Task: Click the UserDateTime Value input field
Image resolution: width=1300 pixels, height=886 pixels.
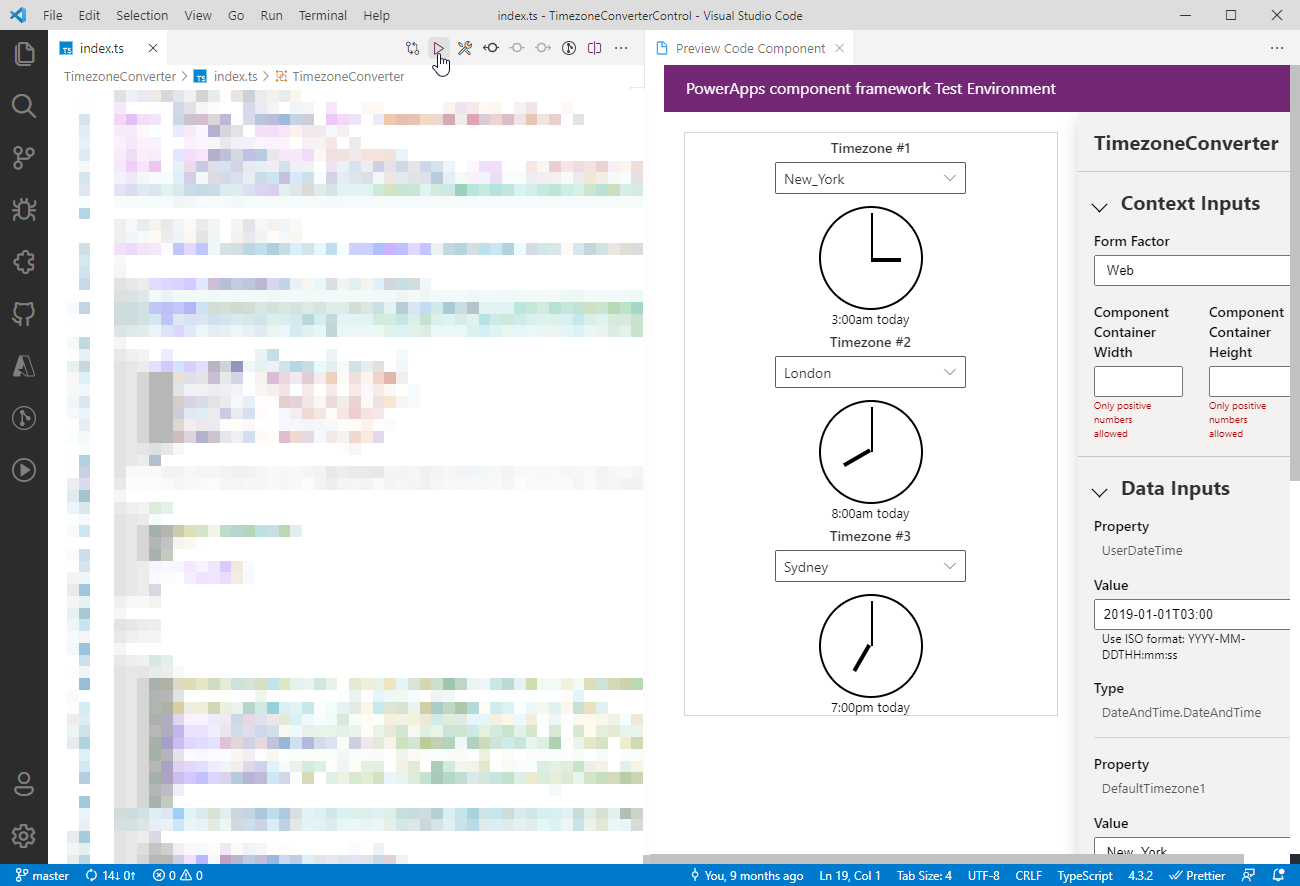Action: pyautogui.click(x=1191, y=614)
